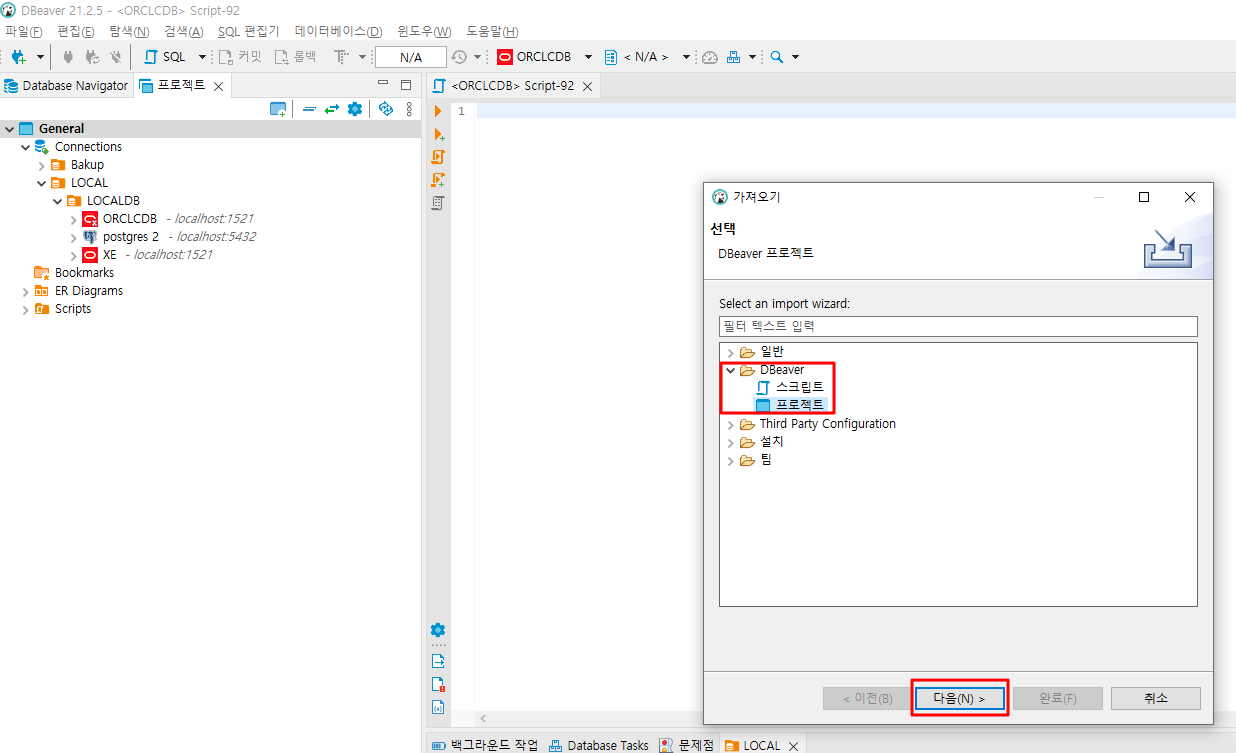
Task: Click the refresh icon in 프로젝트 panel toolbar
Action: tap(386, 109)
